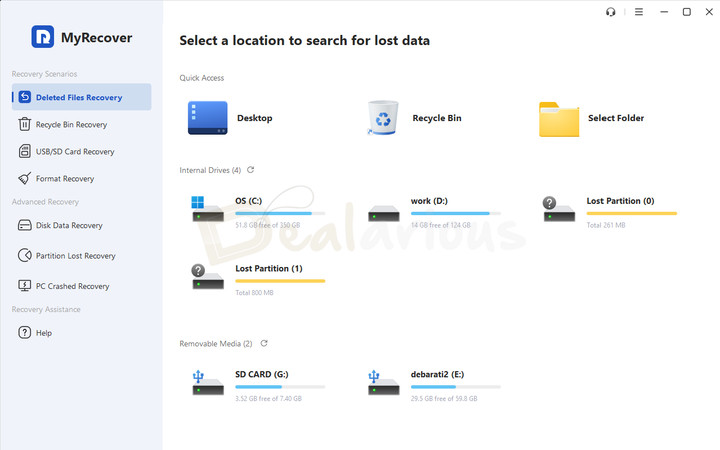Click the Lost Partition (1) yellow usage bar

pyautogui.click(x=280, y=281)
